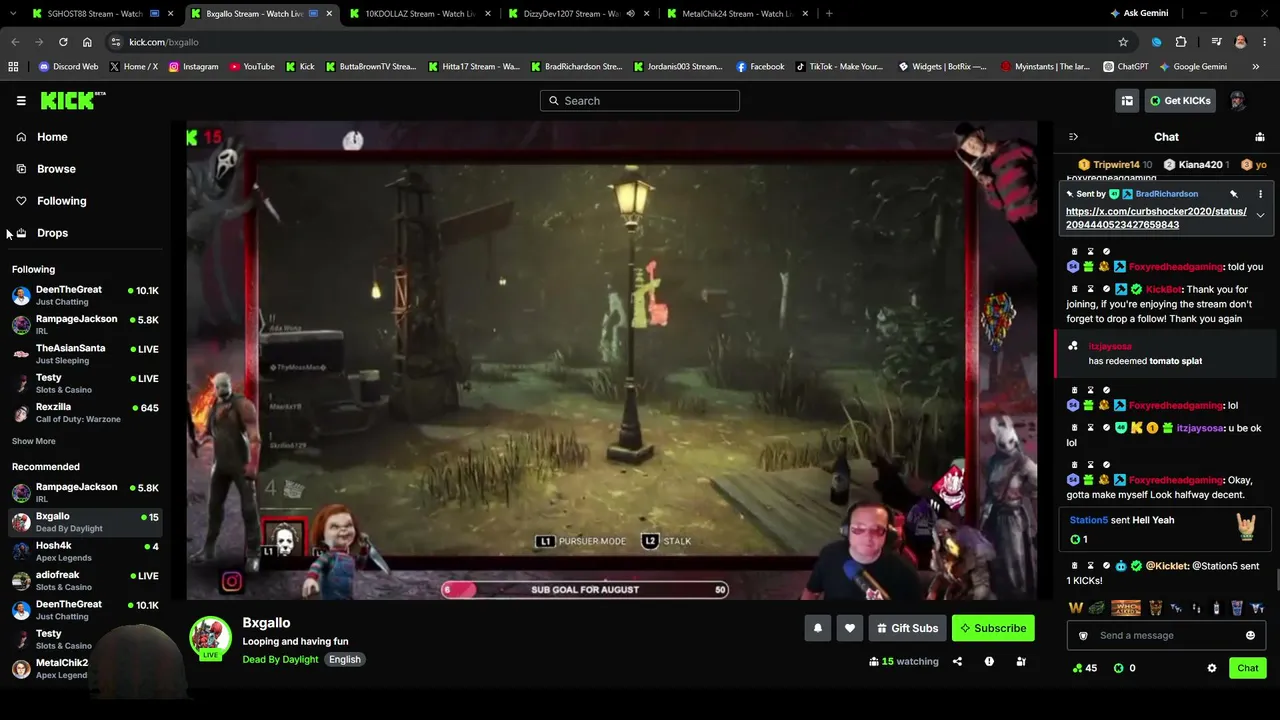The height and width of the screenshot is (720, 1280).
Task: Open the YouTube bookmark
Action: [252, 67]
